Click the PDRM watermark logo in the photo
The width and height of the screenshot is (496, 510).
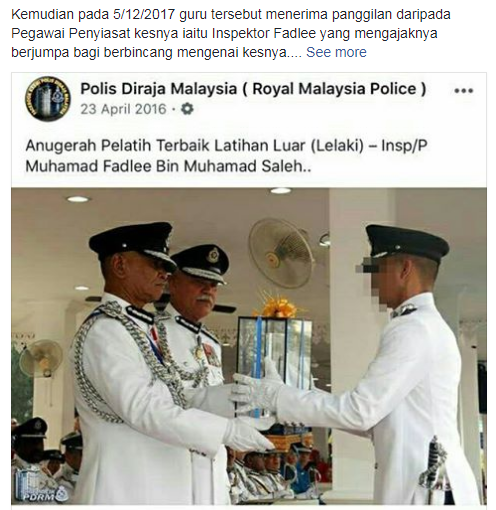click(42, 490)
